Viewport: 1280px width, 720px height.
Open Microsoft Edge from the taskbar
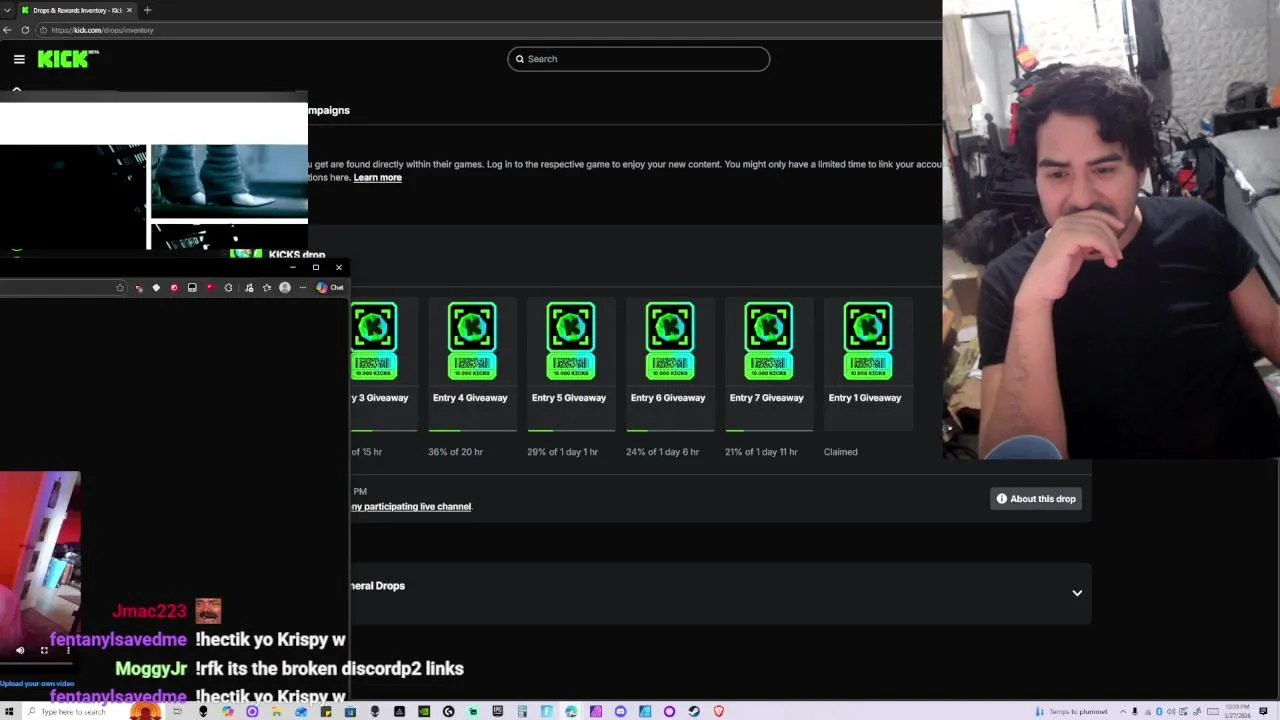coord(571,711)
